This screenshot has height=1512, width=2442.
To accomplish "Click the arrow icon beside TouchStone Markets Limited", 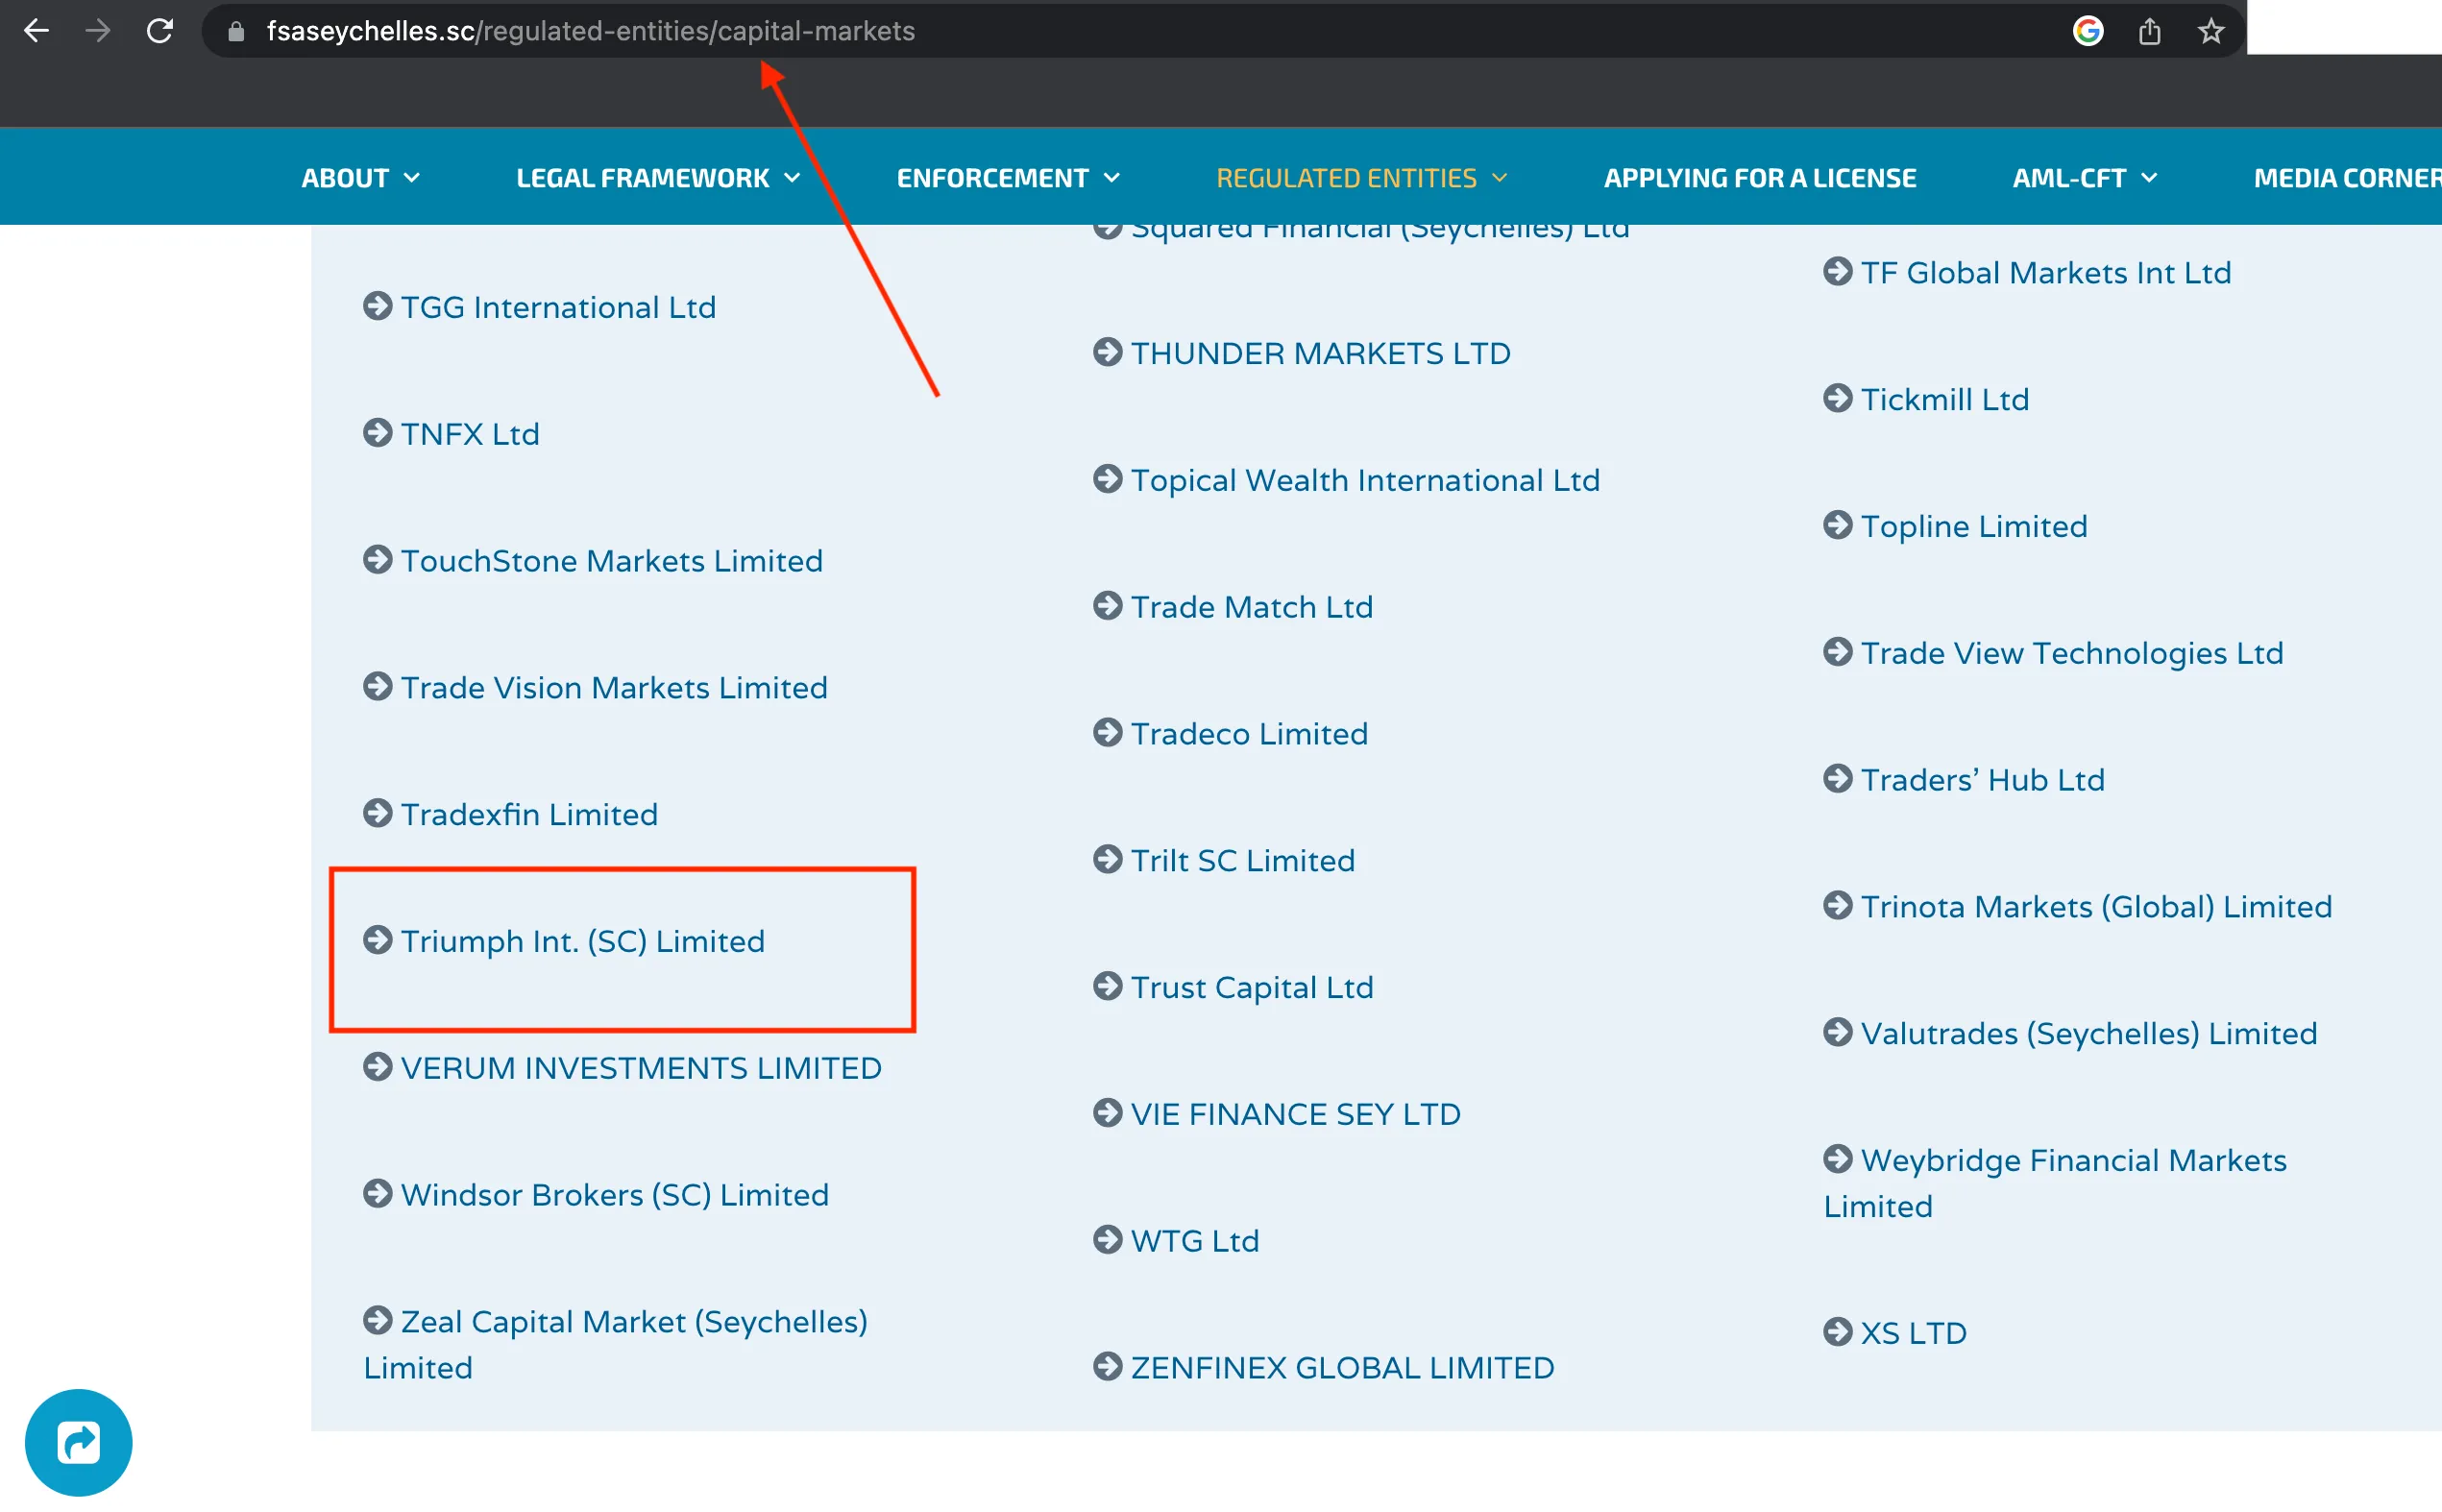I will (x=377, y=560).
